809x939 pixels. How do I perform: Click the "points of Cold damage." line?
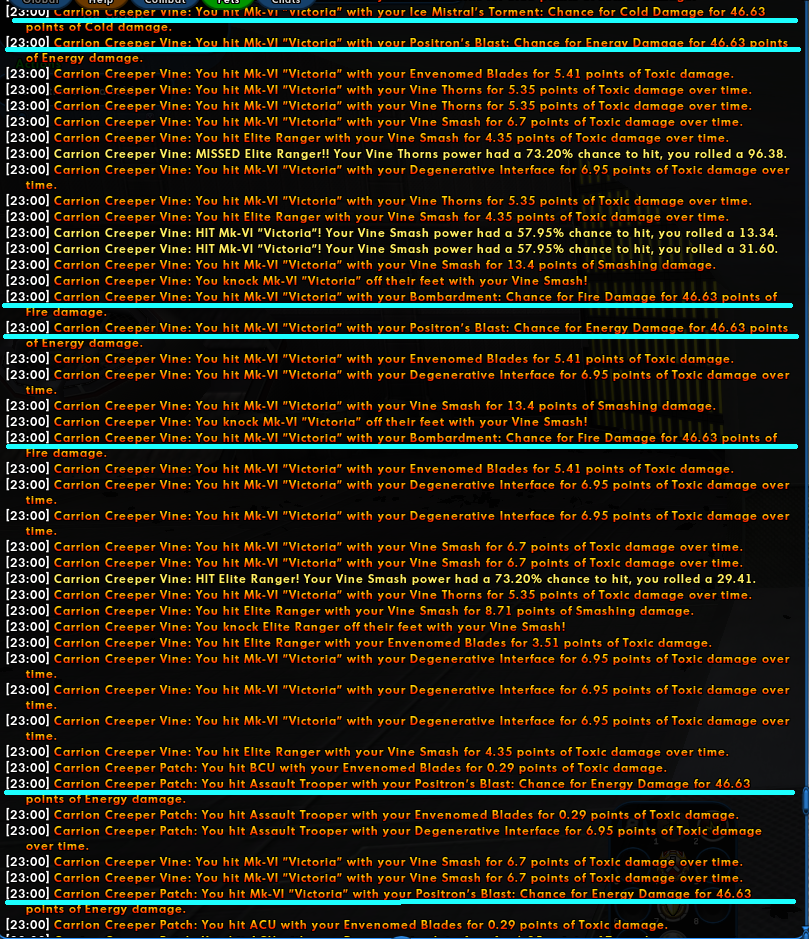pos(98,28)
